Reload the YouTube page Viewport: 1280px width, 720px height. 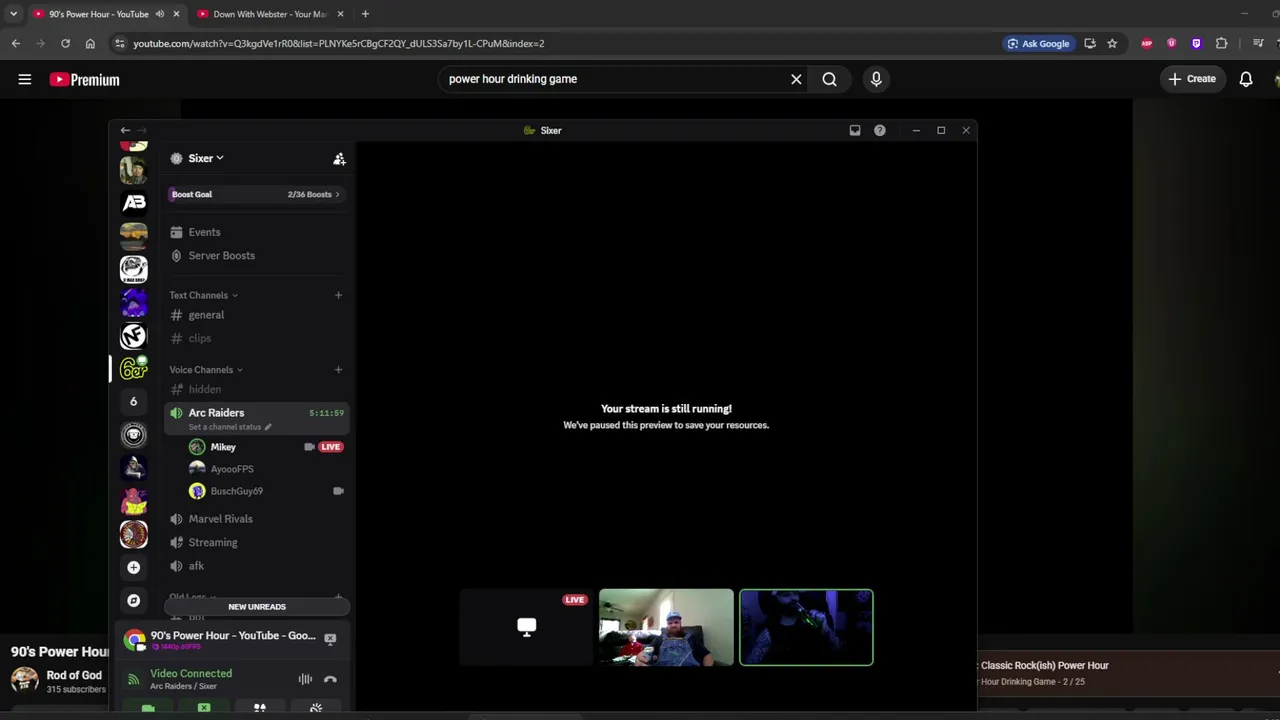(x=65, y=43)
